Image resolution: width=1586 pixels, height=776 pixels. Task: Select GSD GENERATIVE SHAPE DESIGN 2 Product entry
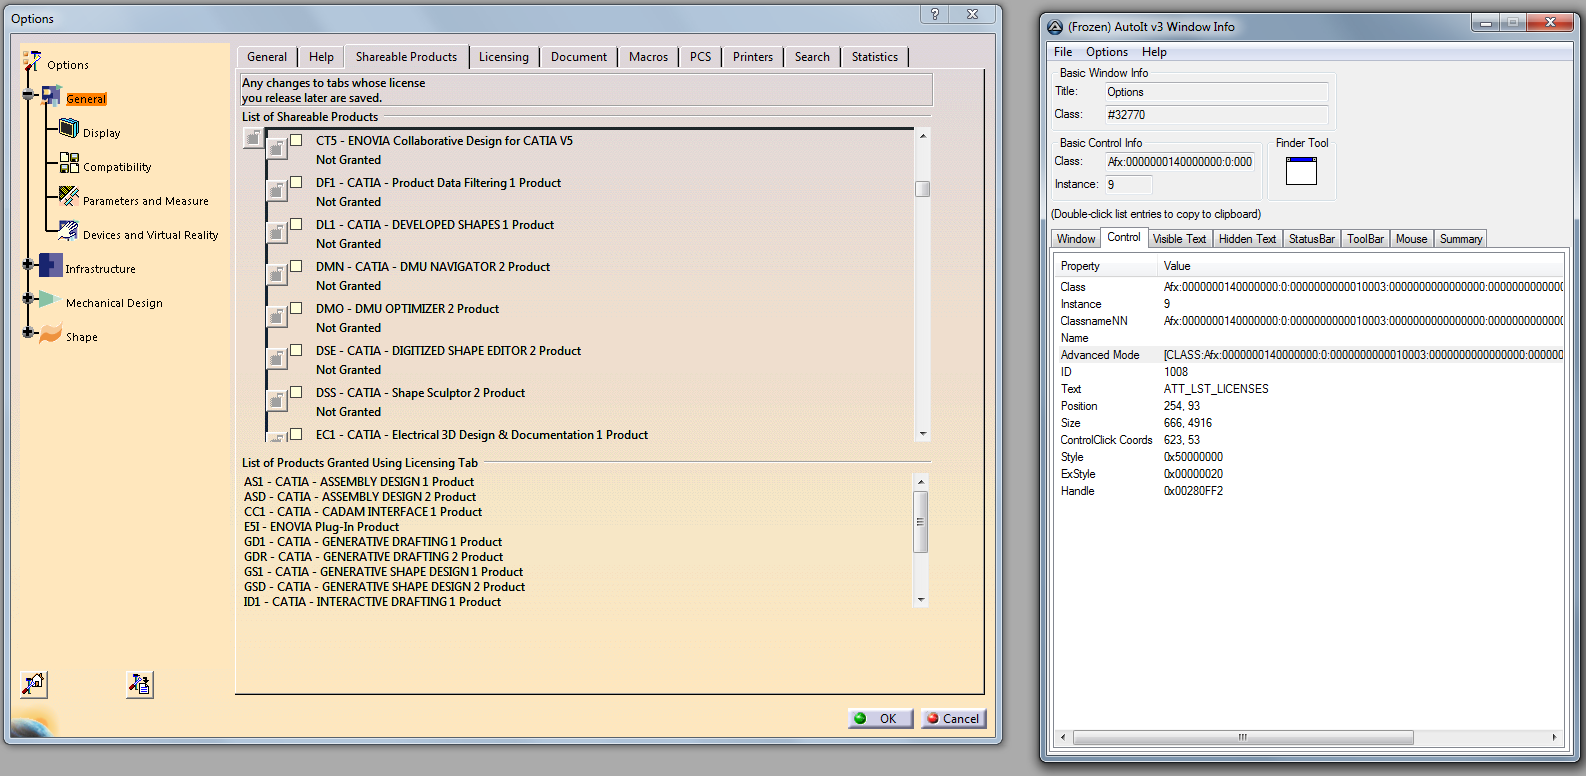coord(384,587)
